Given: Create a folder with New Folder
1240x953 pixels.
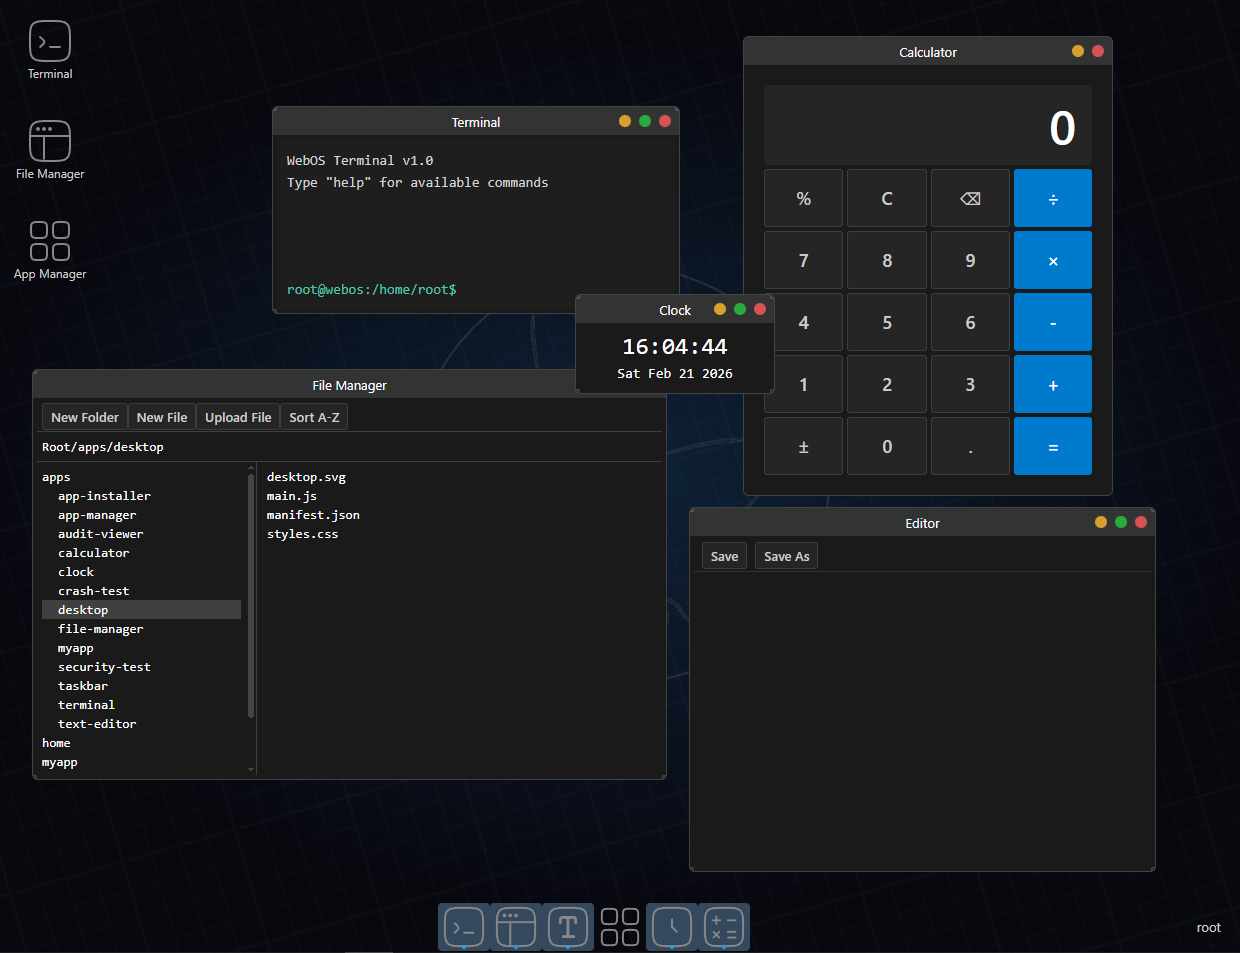Looking at the screenshot, I should [84, 416].
